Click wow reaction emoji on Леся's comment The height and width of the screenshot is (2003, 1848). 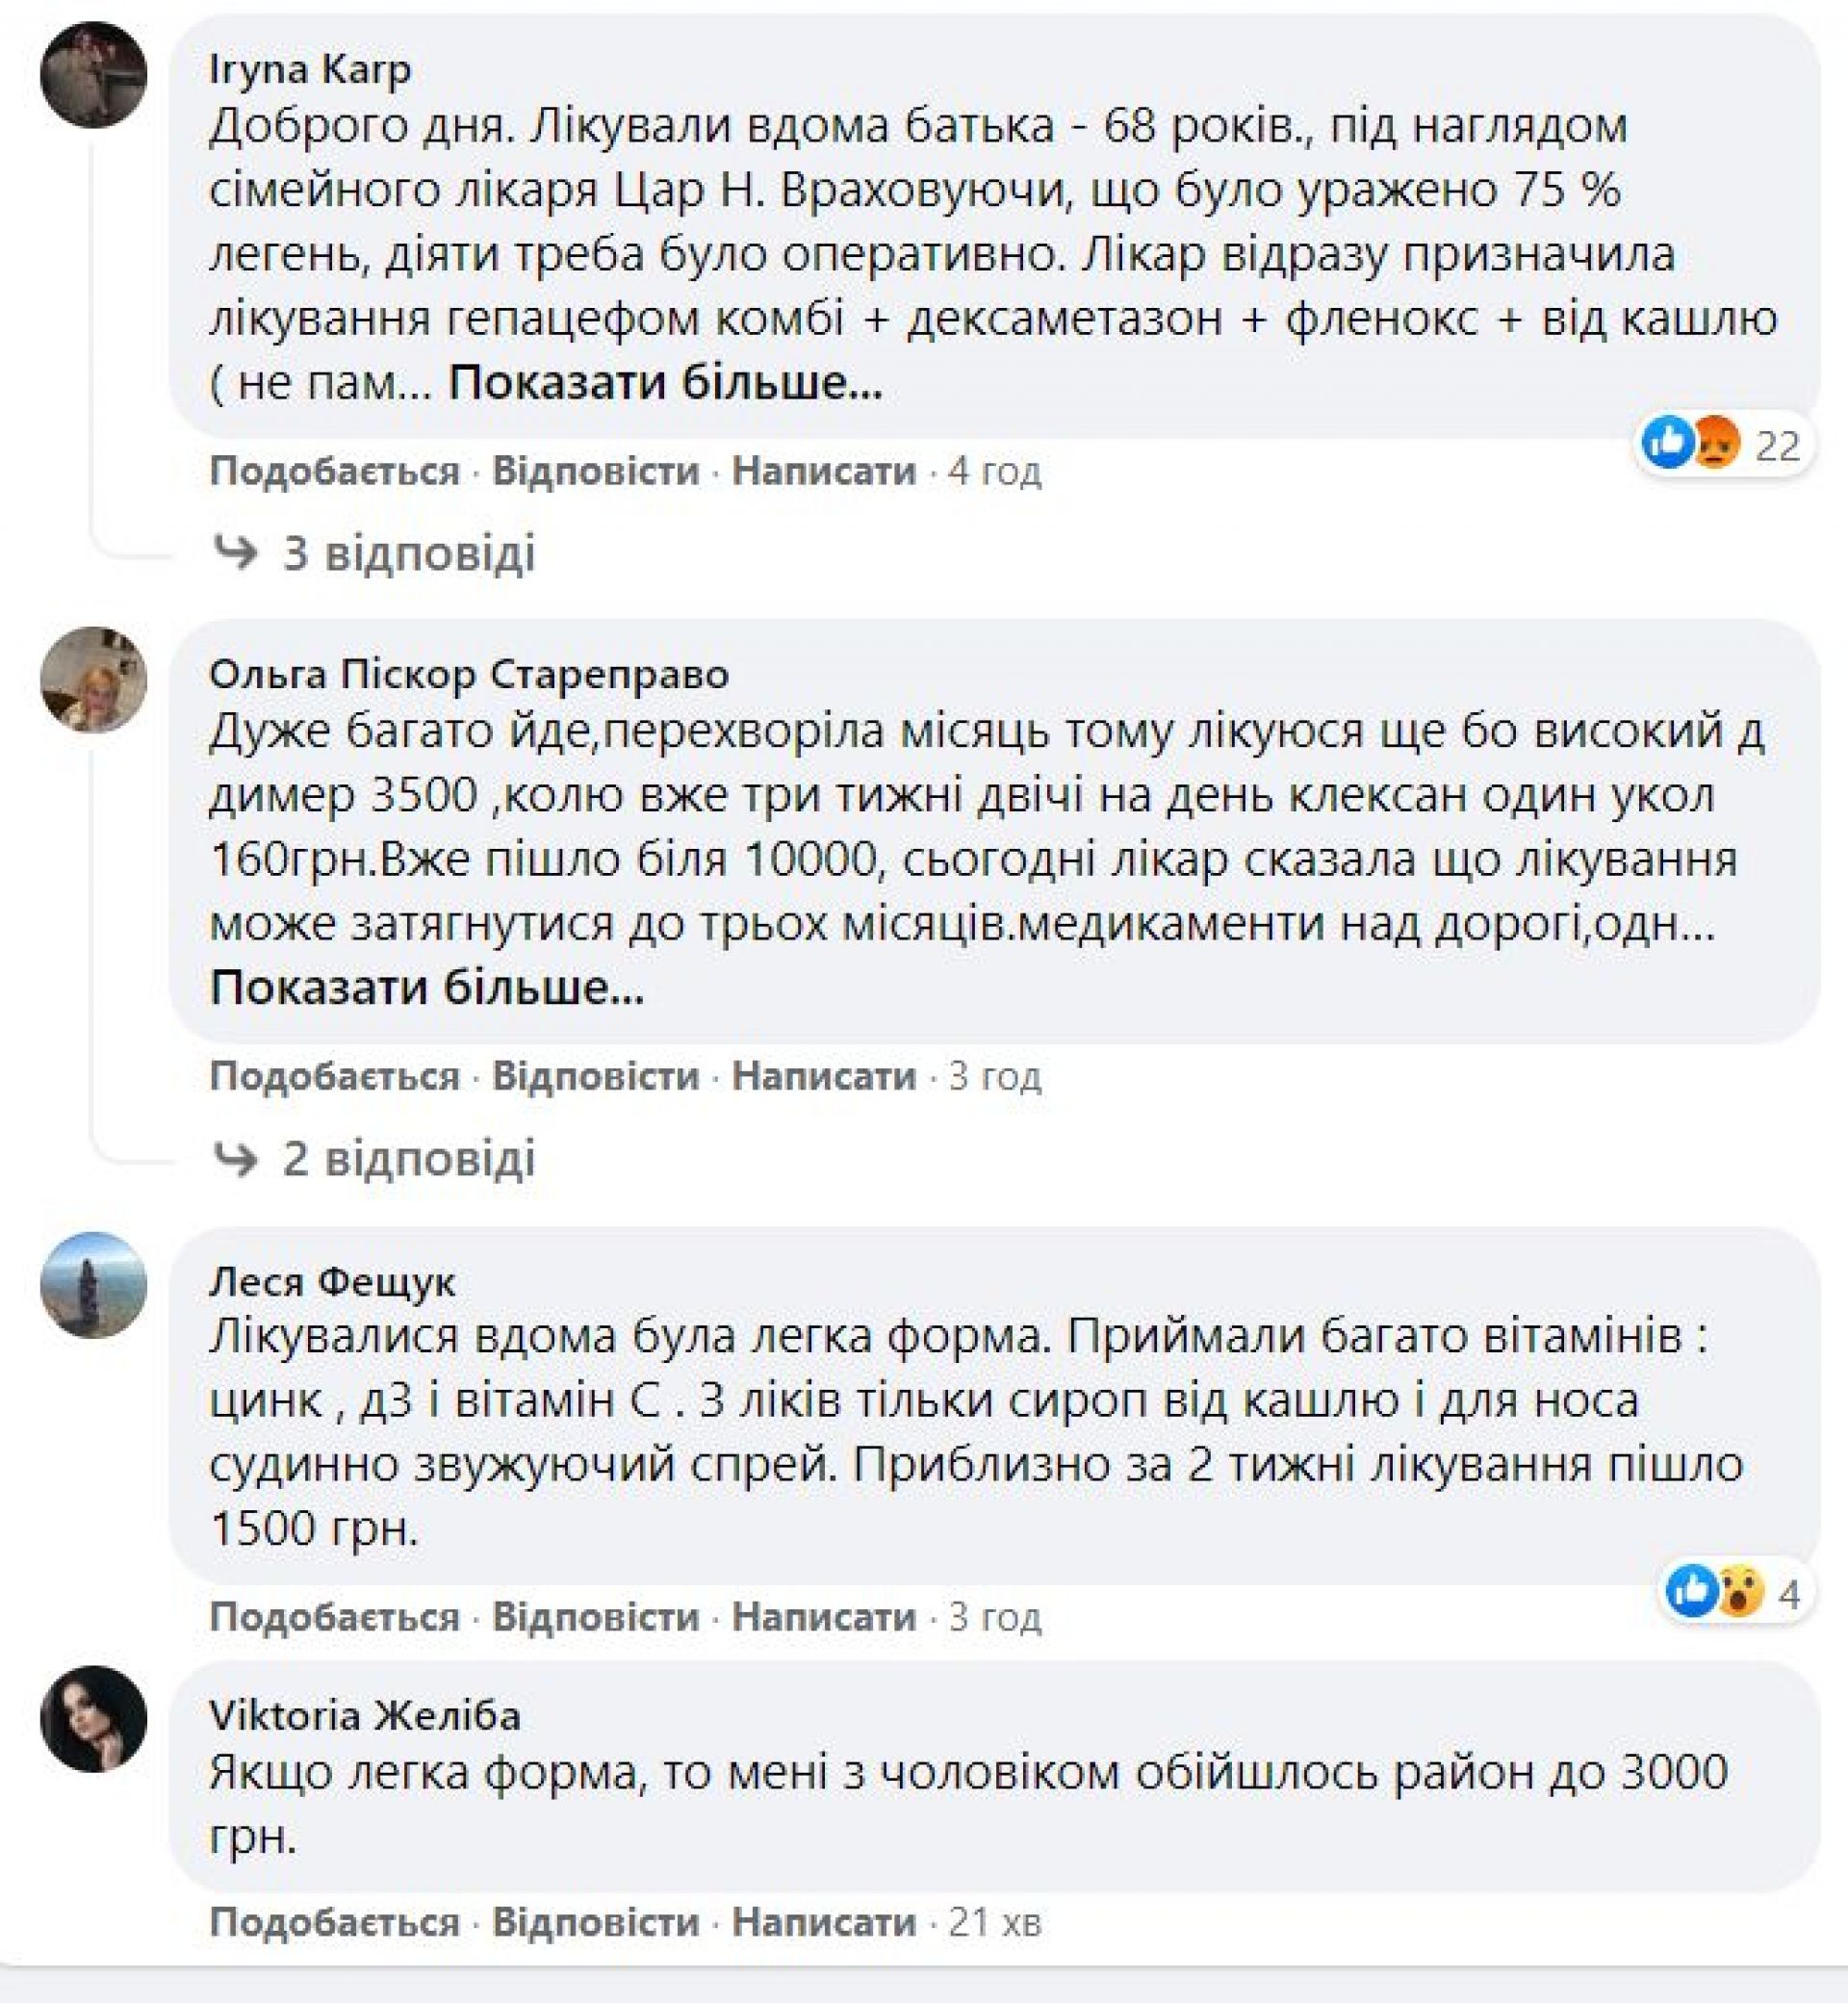(1740, 1590)
